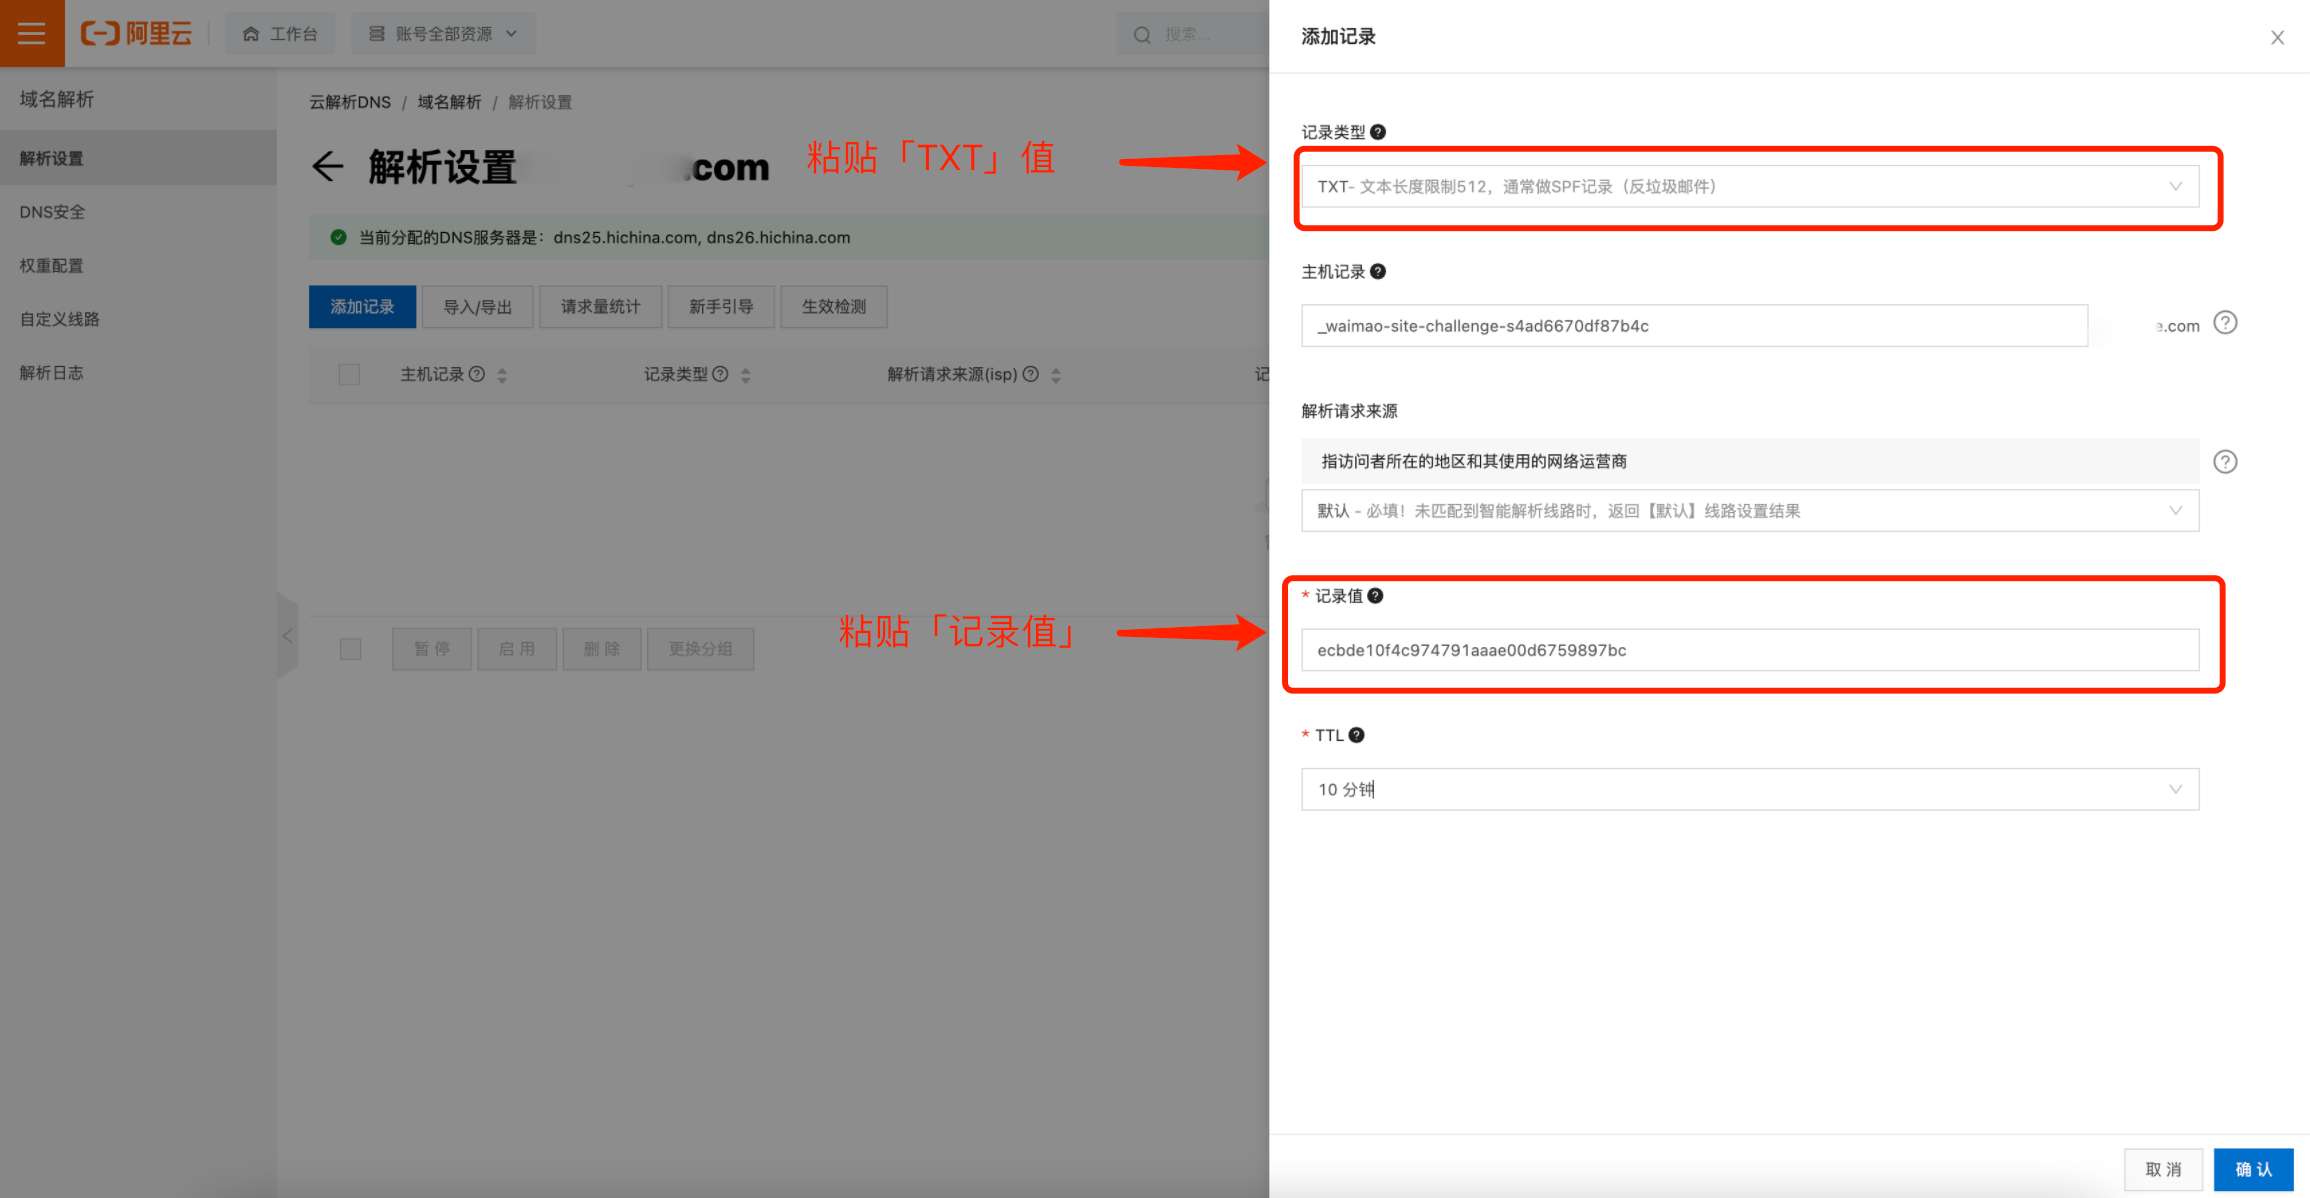
Task: Close the 添加记录 panel with X
Action: click(2277, 38)
